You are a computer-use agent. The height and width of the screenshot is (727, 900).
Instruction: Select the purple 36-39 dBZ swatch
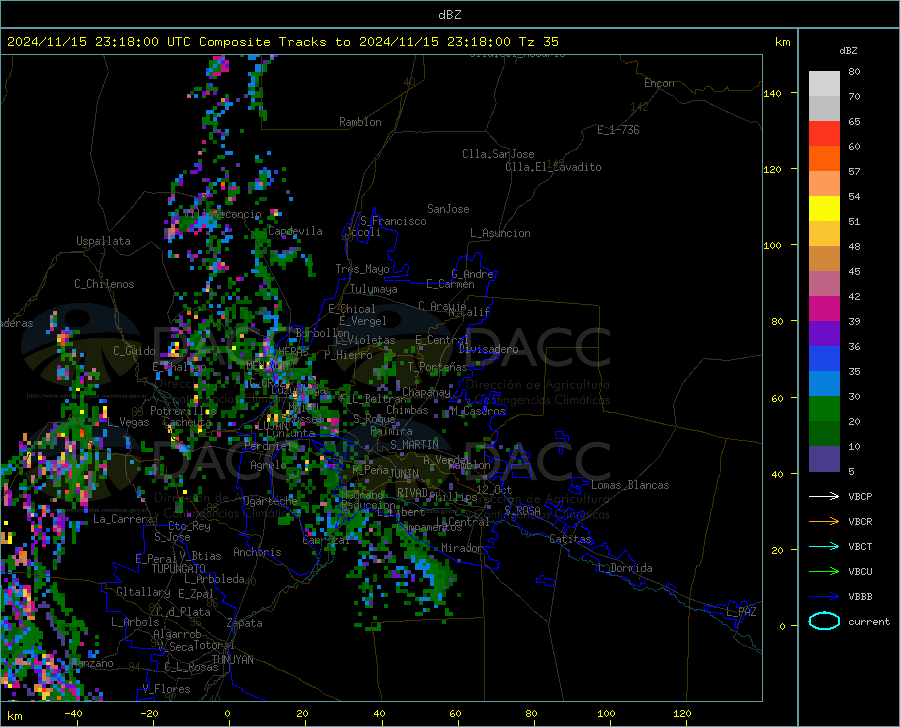824,334
